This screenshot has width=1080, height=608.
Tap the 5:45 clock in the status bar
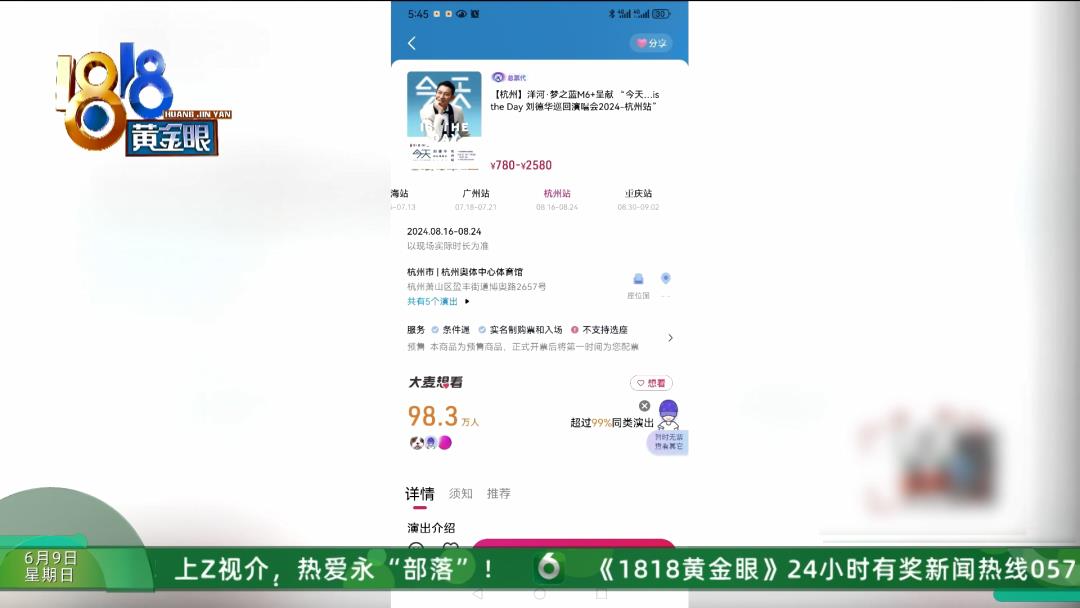tap(418, 14)
